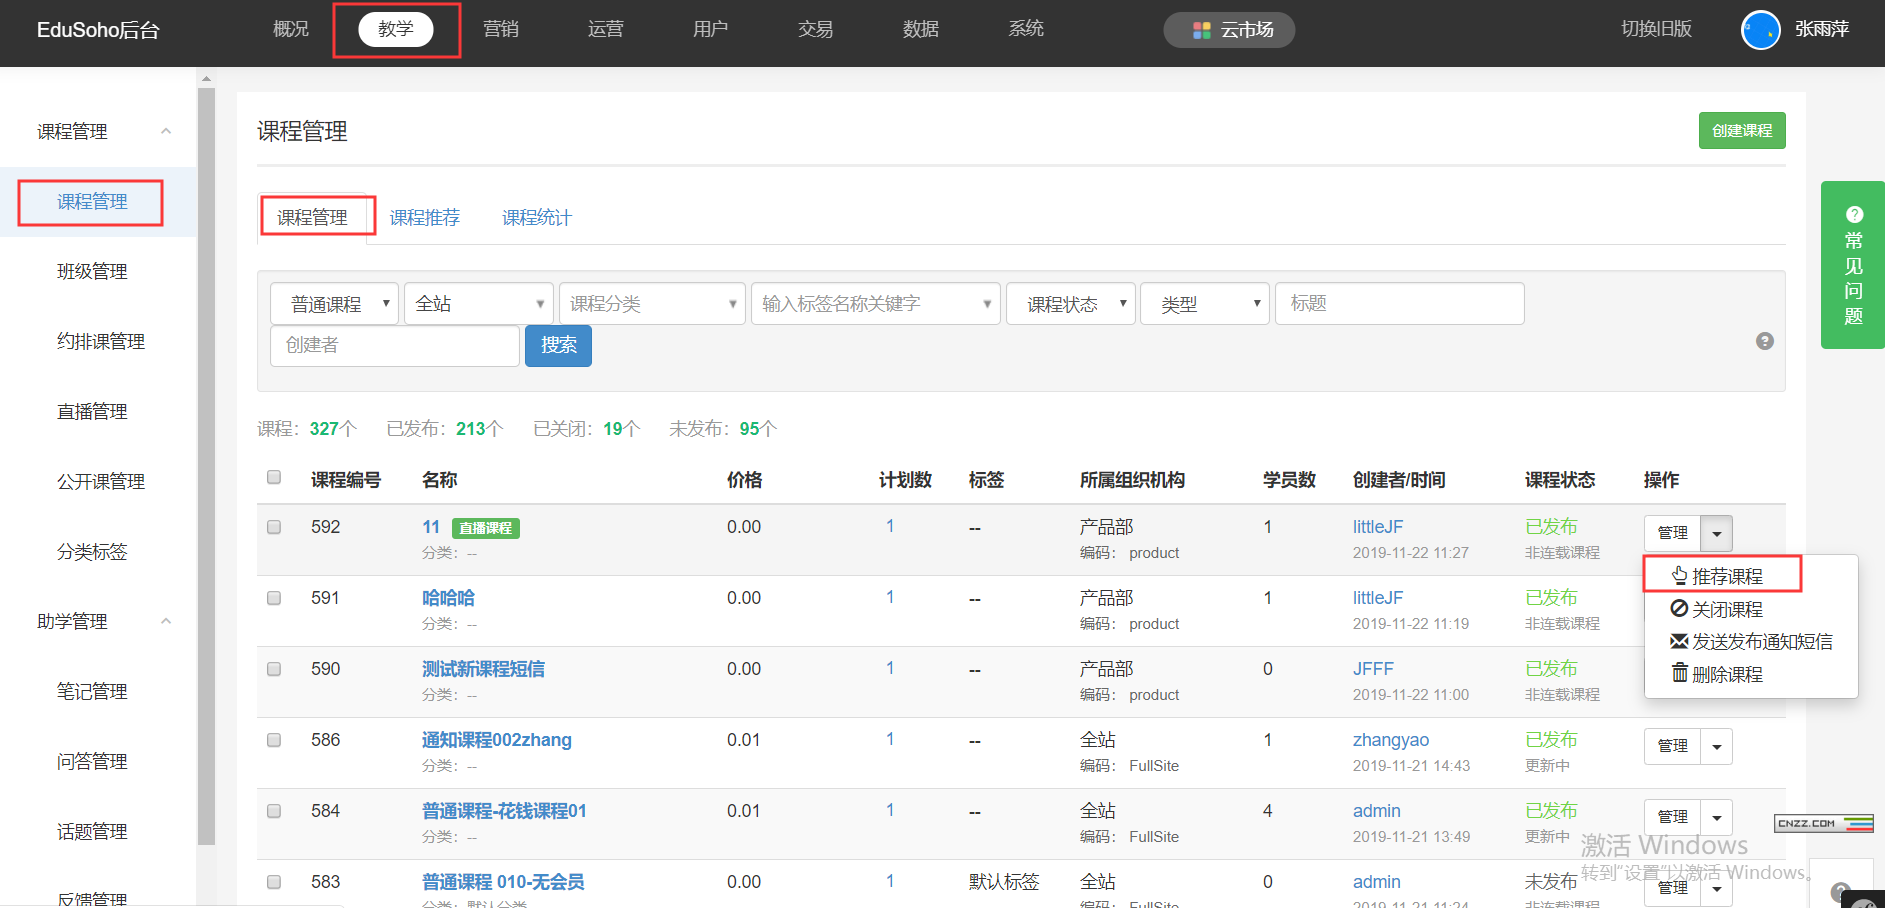
Task: Open the 课程状态 dropdown filter
Action: (1070, 304)
